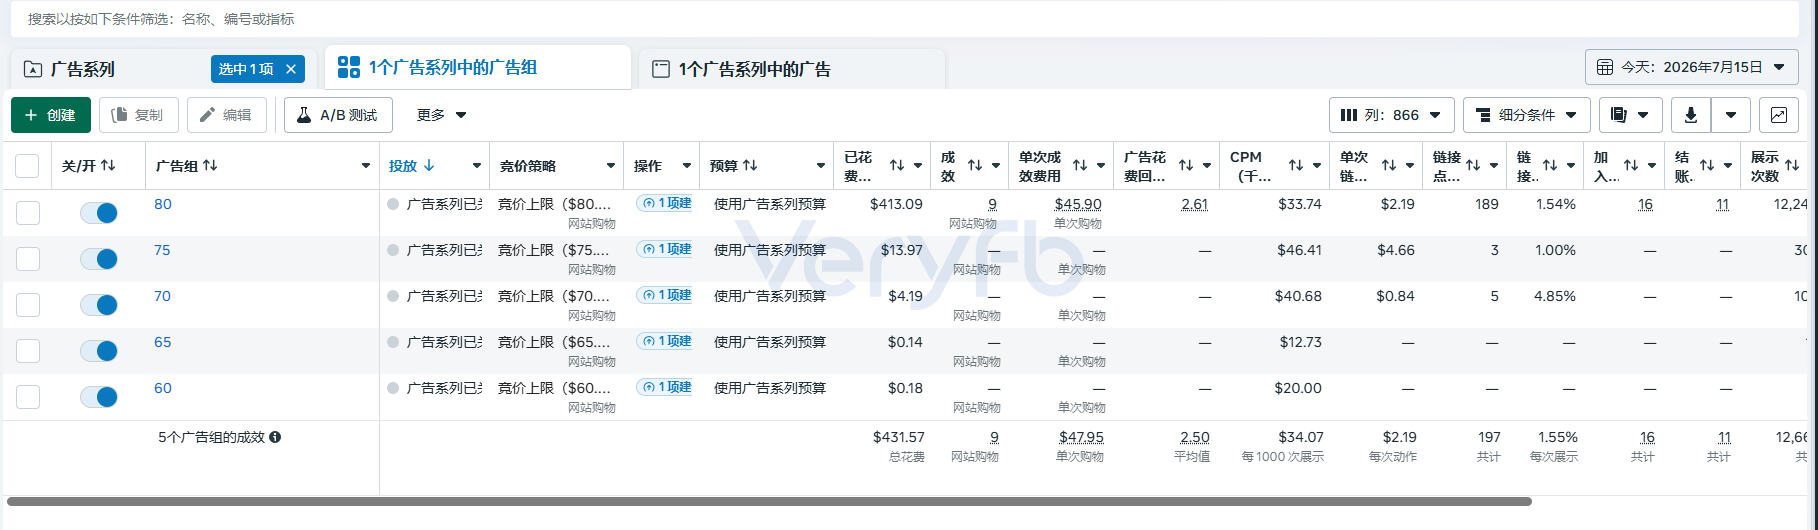Click the export download arrow icon
Viewport: 1818px width, 530px height.
pos(1691,115)
